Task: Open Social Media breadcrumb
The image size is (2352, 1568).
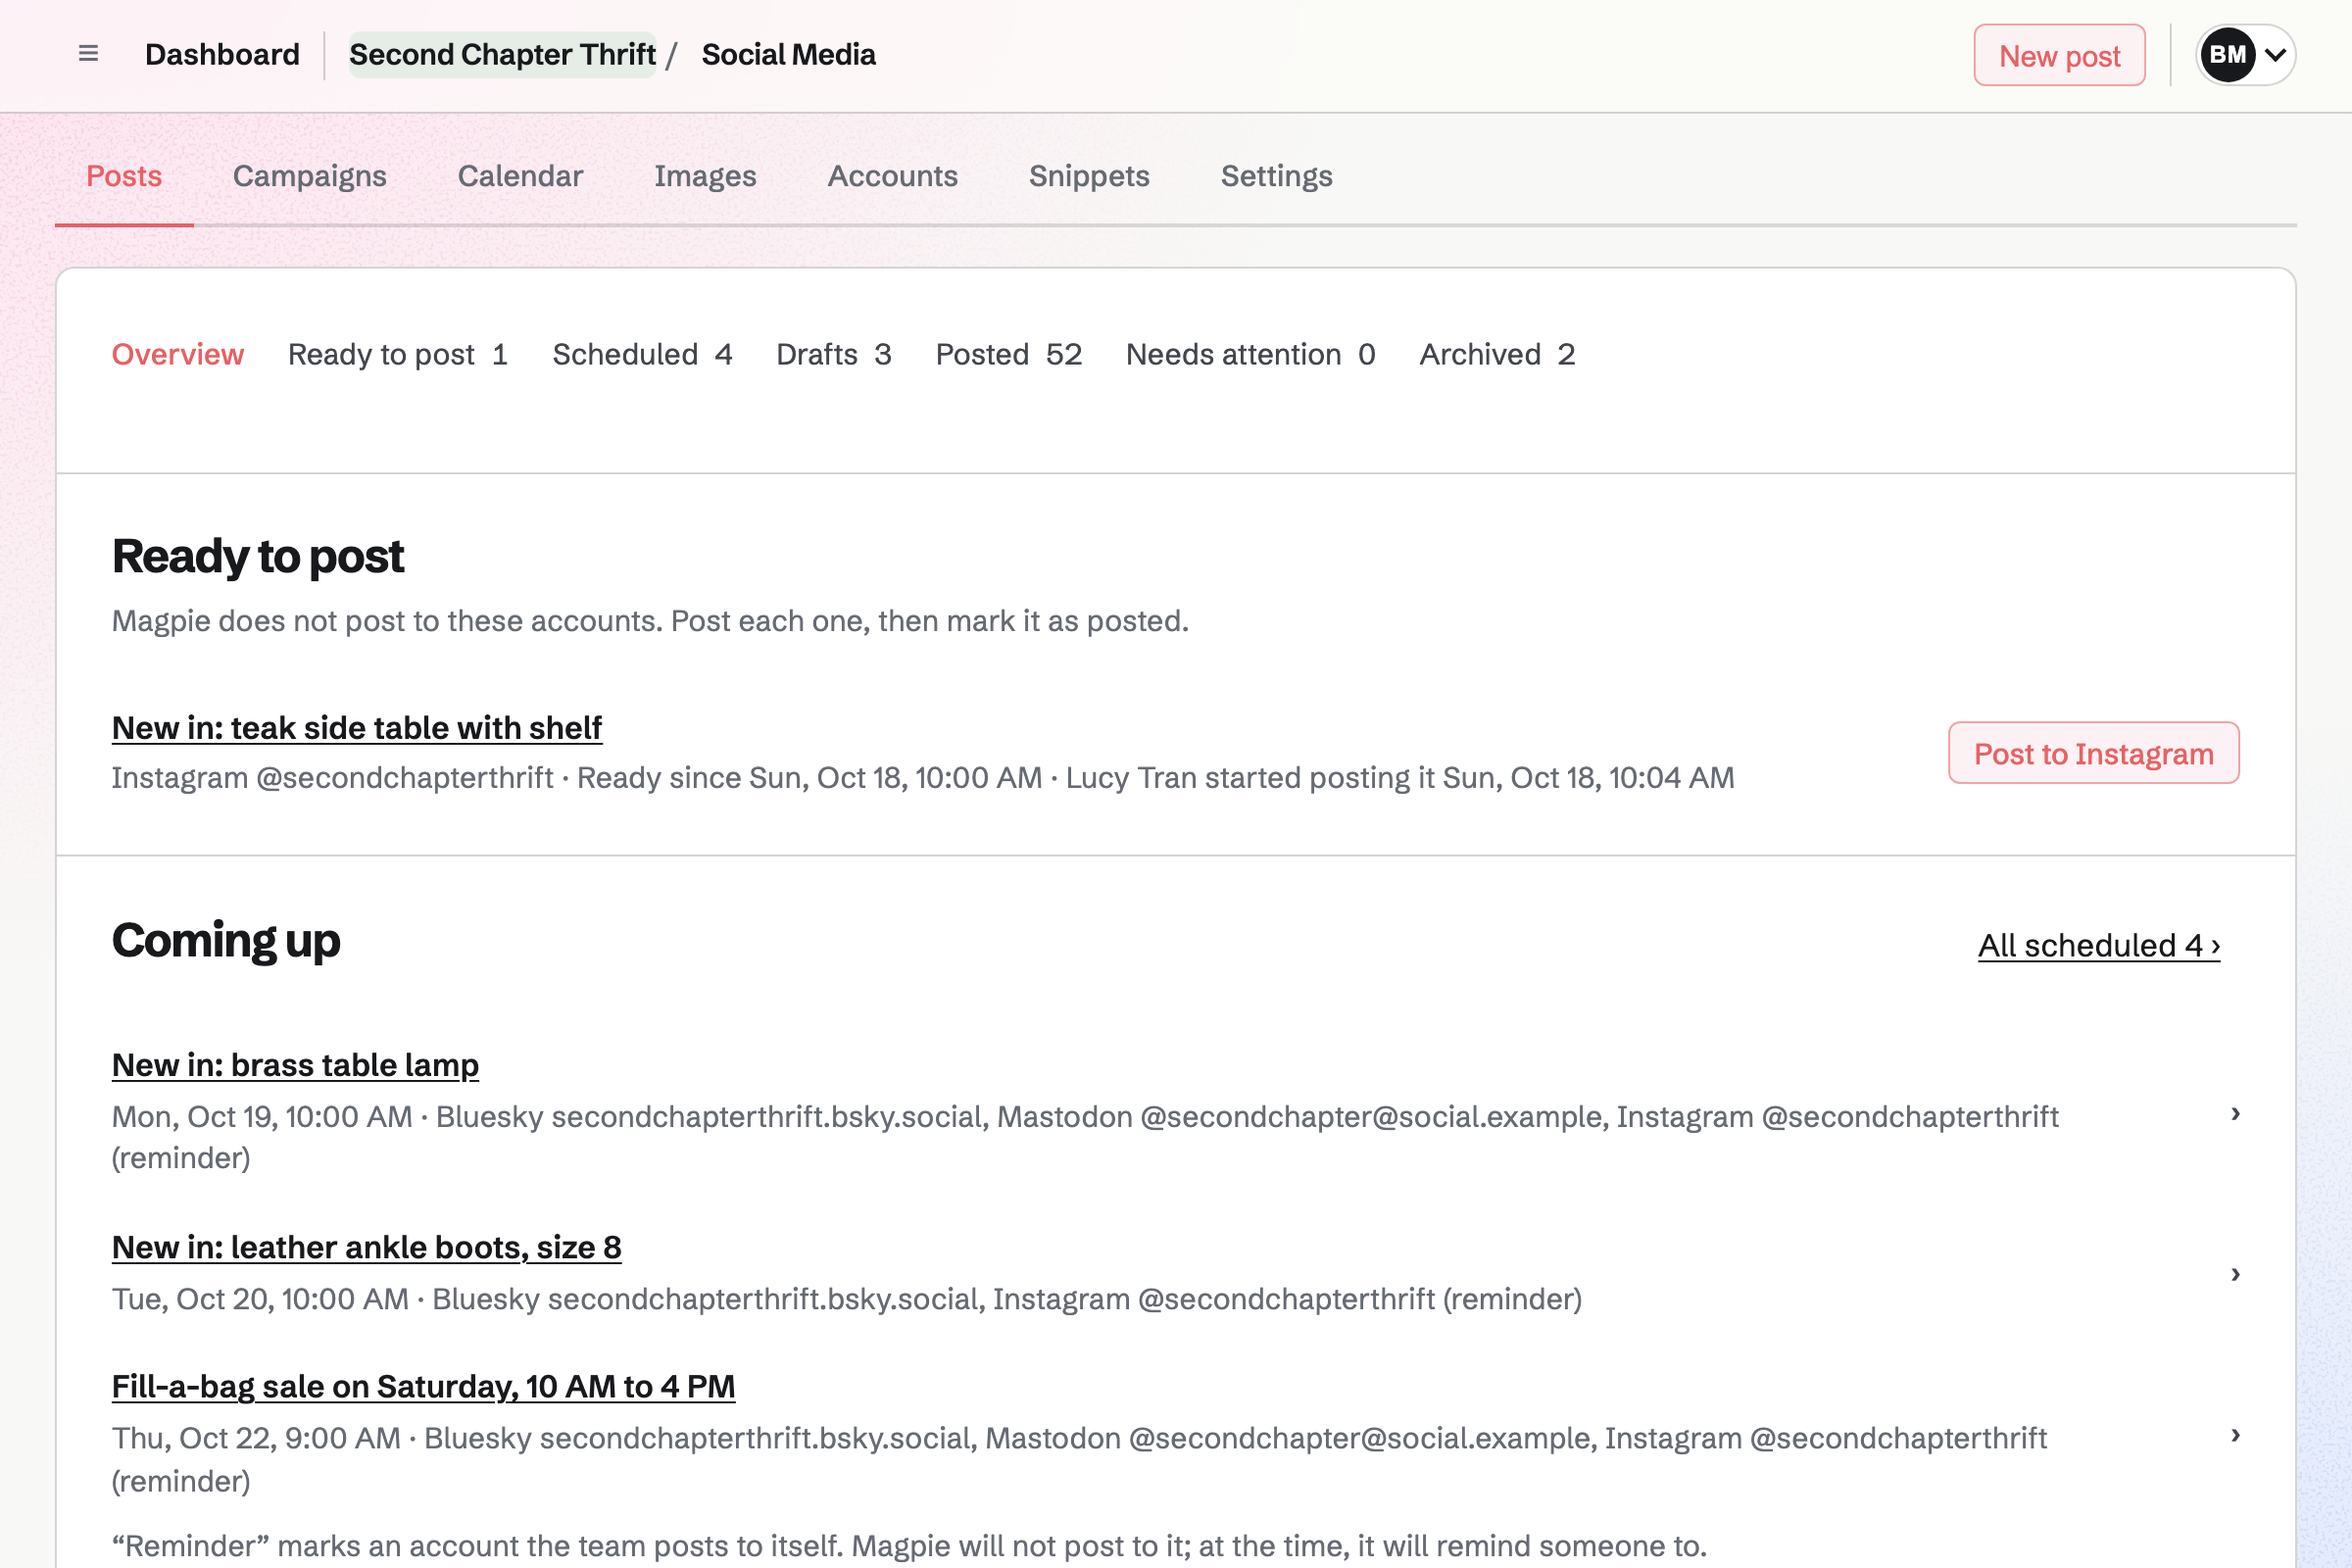Action: pyautogui.click(x=788, y=54)
